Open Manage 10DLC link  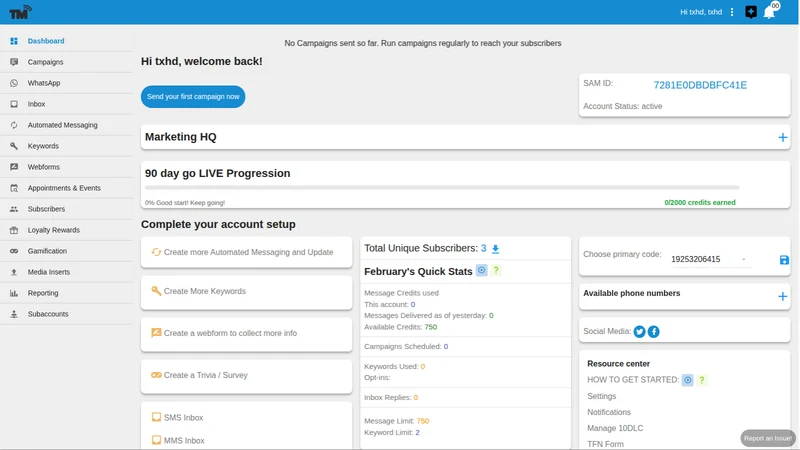pyautogui.click(x=615, y=428)
